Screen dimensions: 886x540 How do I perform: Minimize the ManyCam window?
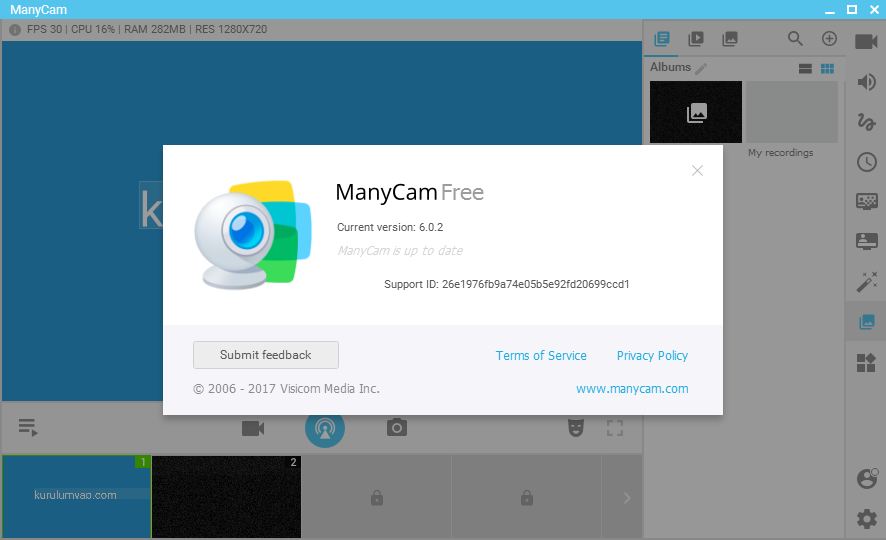(829, 10)
